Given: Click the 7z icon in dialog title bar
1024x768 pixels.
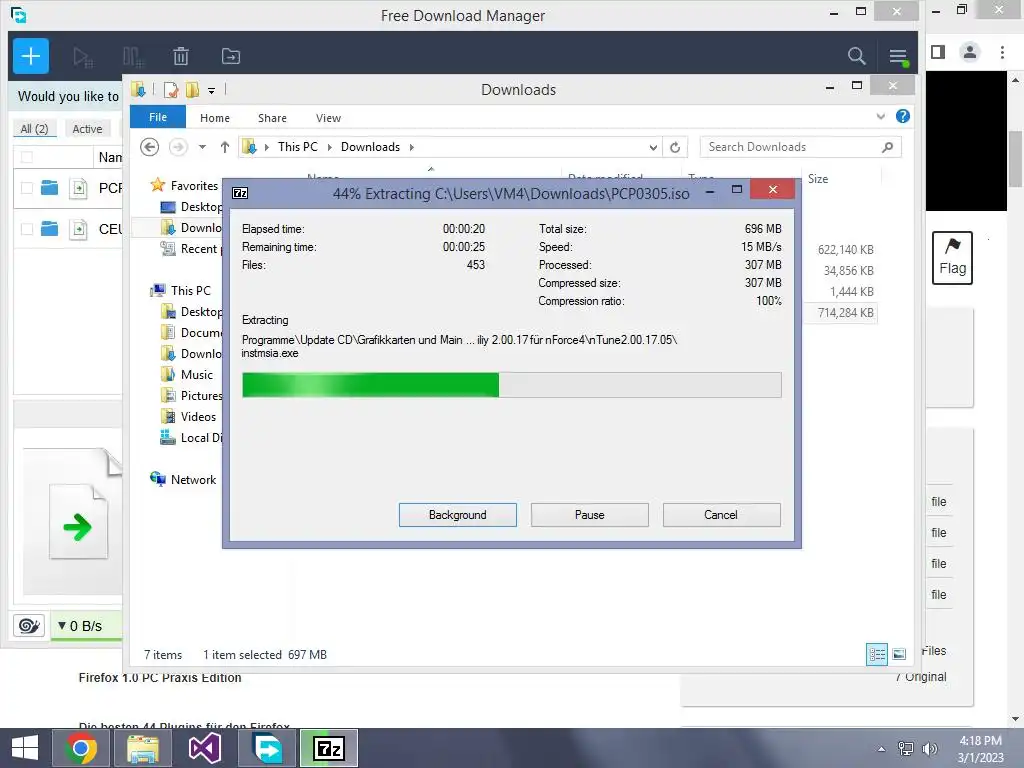Looking at the screenshot, I should tap(240, 193).
